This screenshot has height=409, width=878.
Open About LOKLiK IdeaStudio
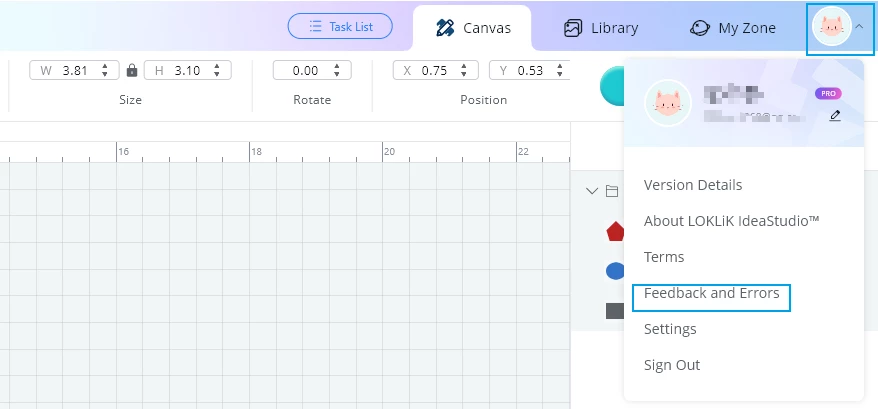click(731, 221)
